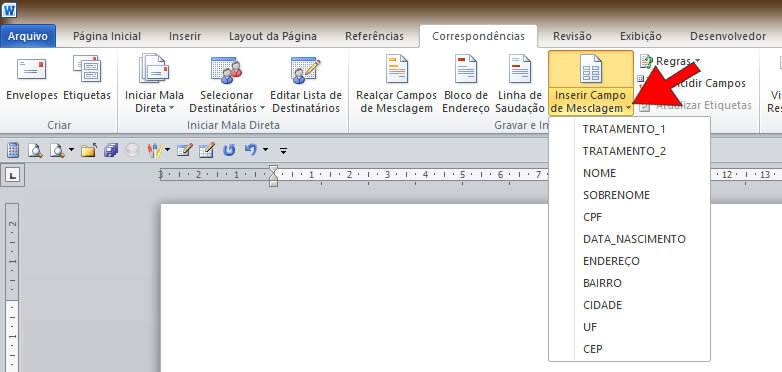Click the calculator icon in quick toolbar
The width and height of the screenshot is (782, 372).
click(x=13, y=150)
